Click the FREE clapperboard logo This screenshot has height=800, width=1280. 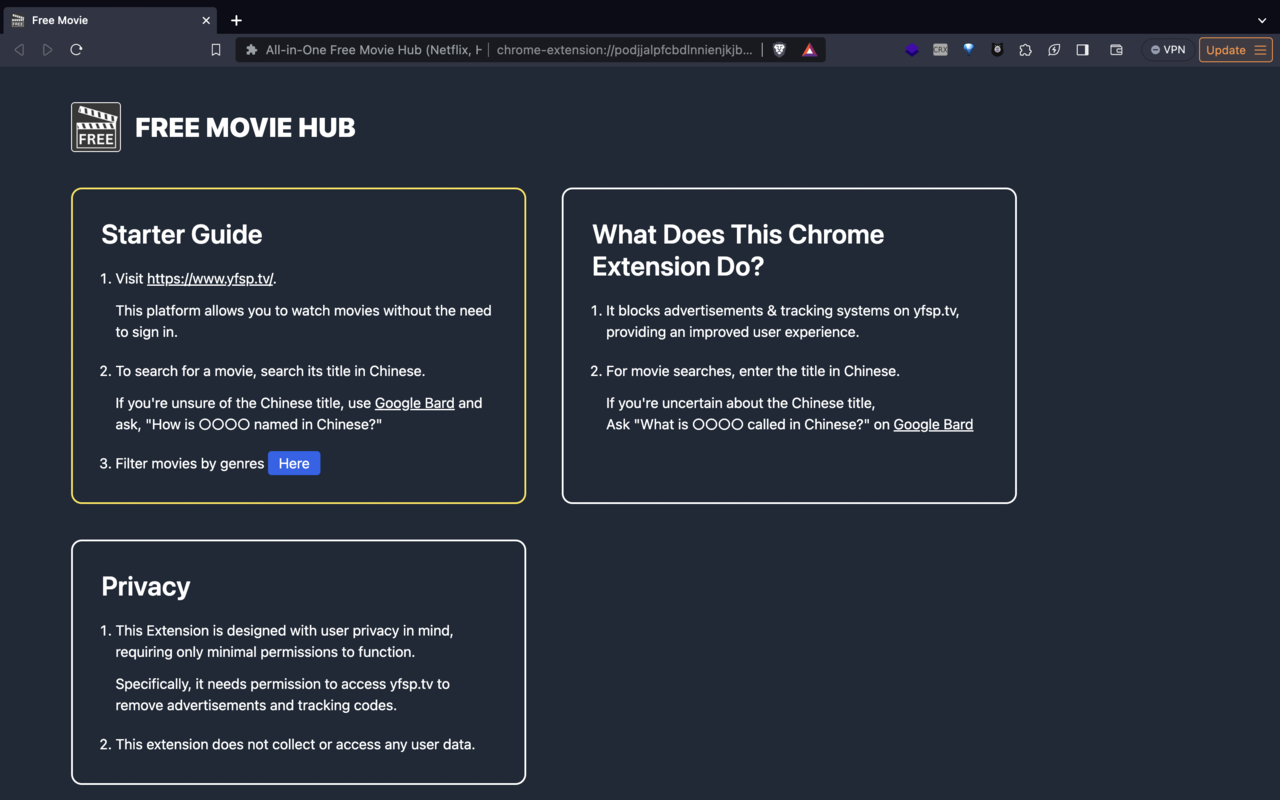click(x=96, y=127)
